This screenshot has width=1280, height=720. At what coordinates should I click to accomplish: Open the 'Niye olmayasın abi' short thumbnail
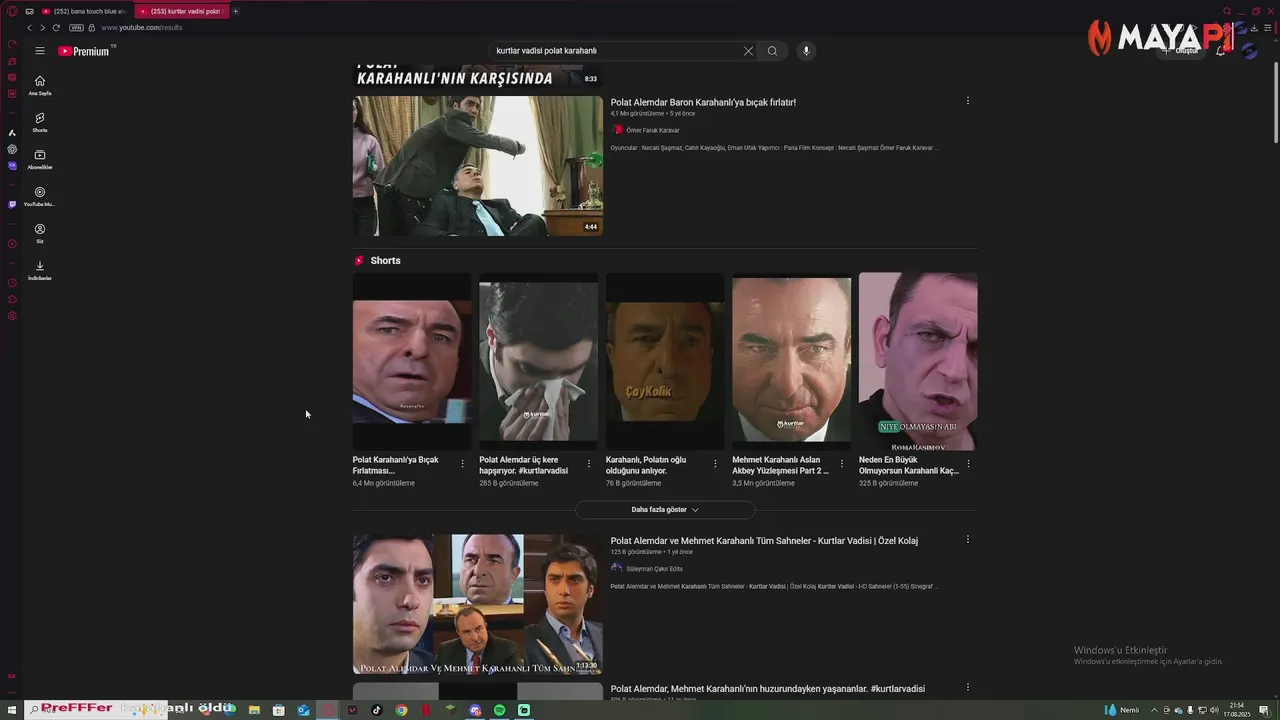(x=918, y=362)
